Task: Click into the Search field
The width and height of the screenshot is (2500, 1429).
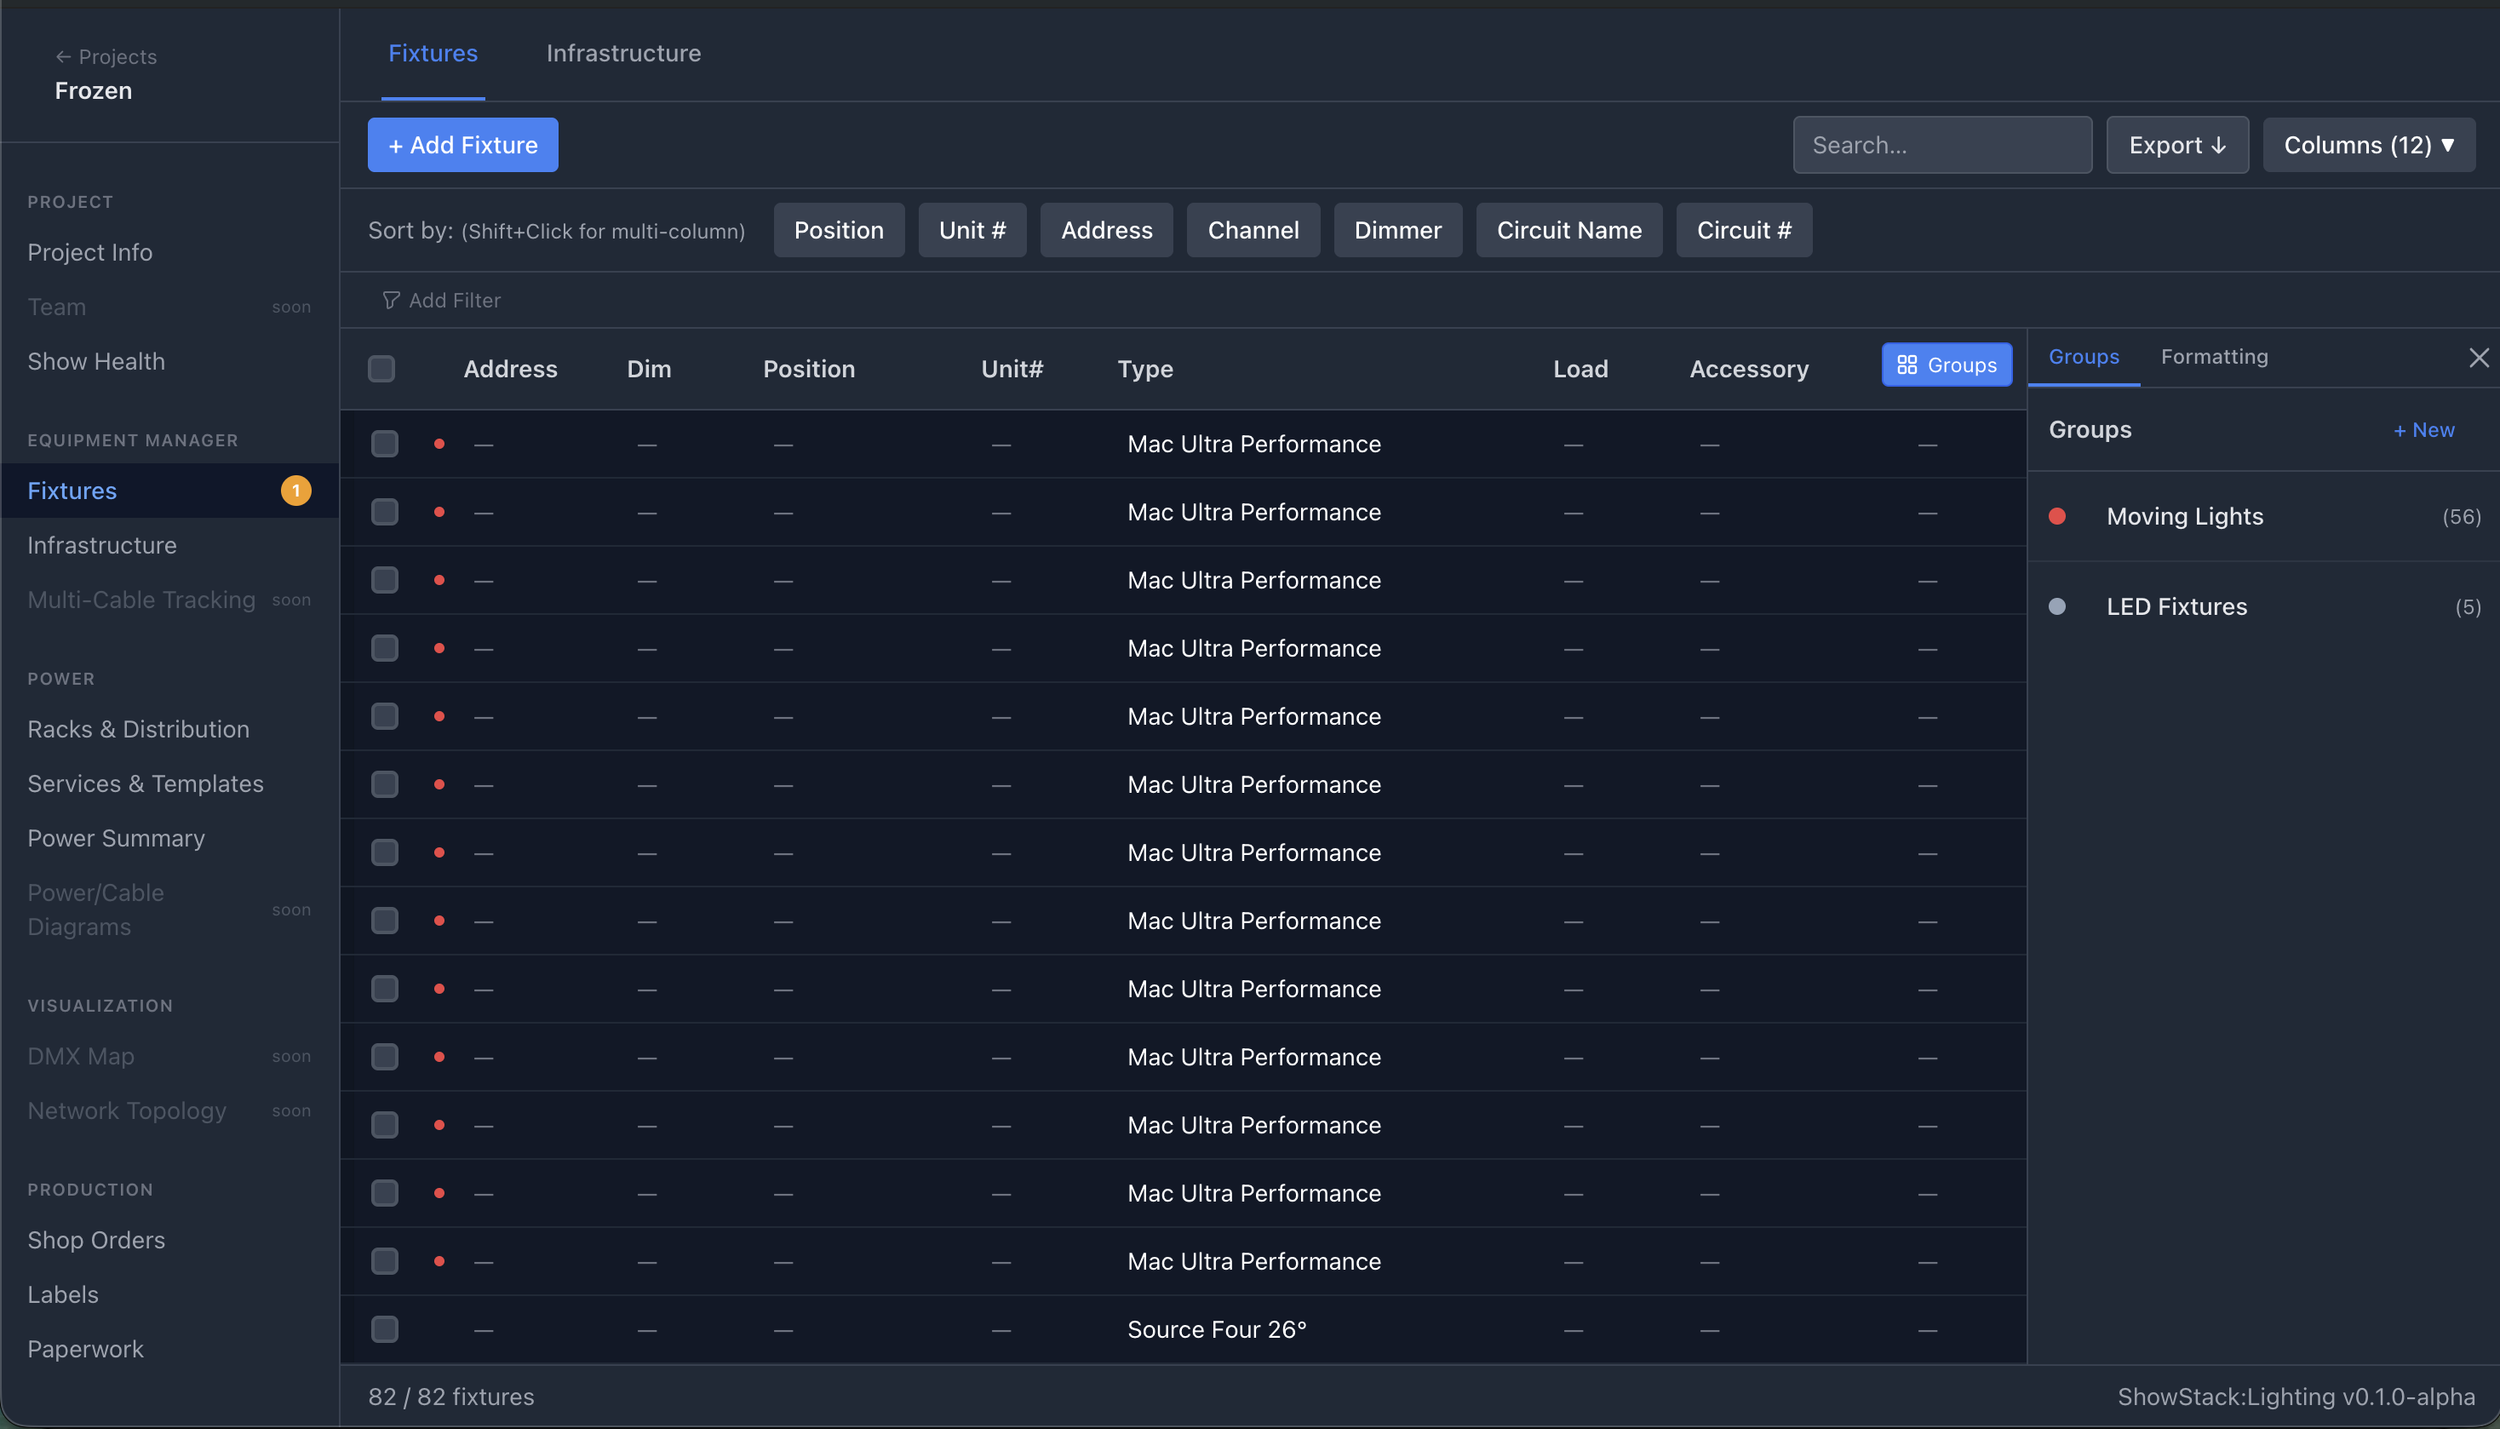Action: click(x=1941, y=145)
